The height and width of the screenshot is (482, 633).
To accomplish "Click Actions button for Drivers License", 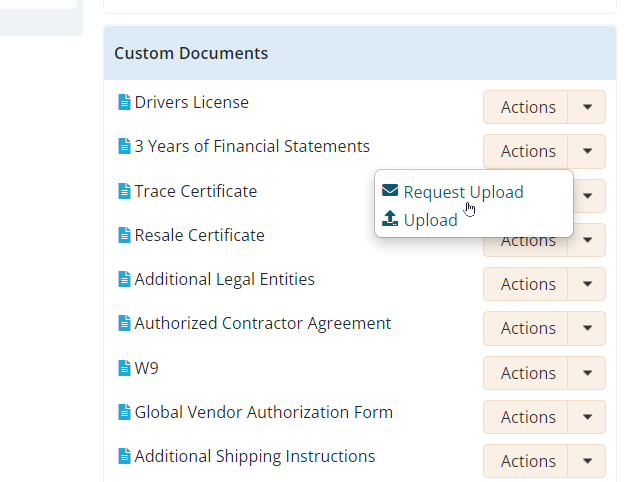I will tap(526, 107).
